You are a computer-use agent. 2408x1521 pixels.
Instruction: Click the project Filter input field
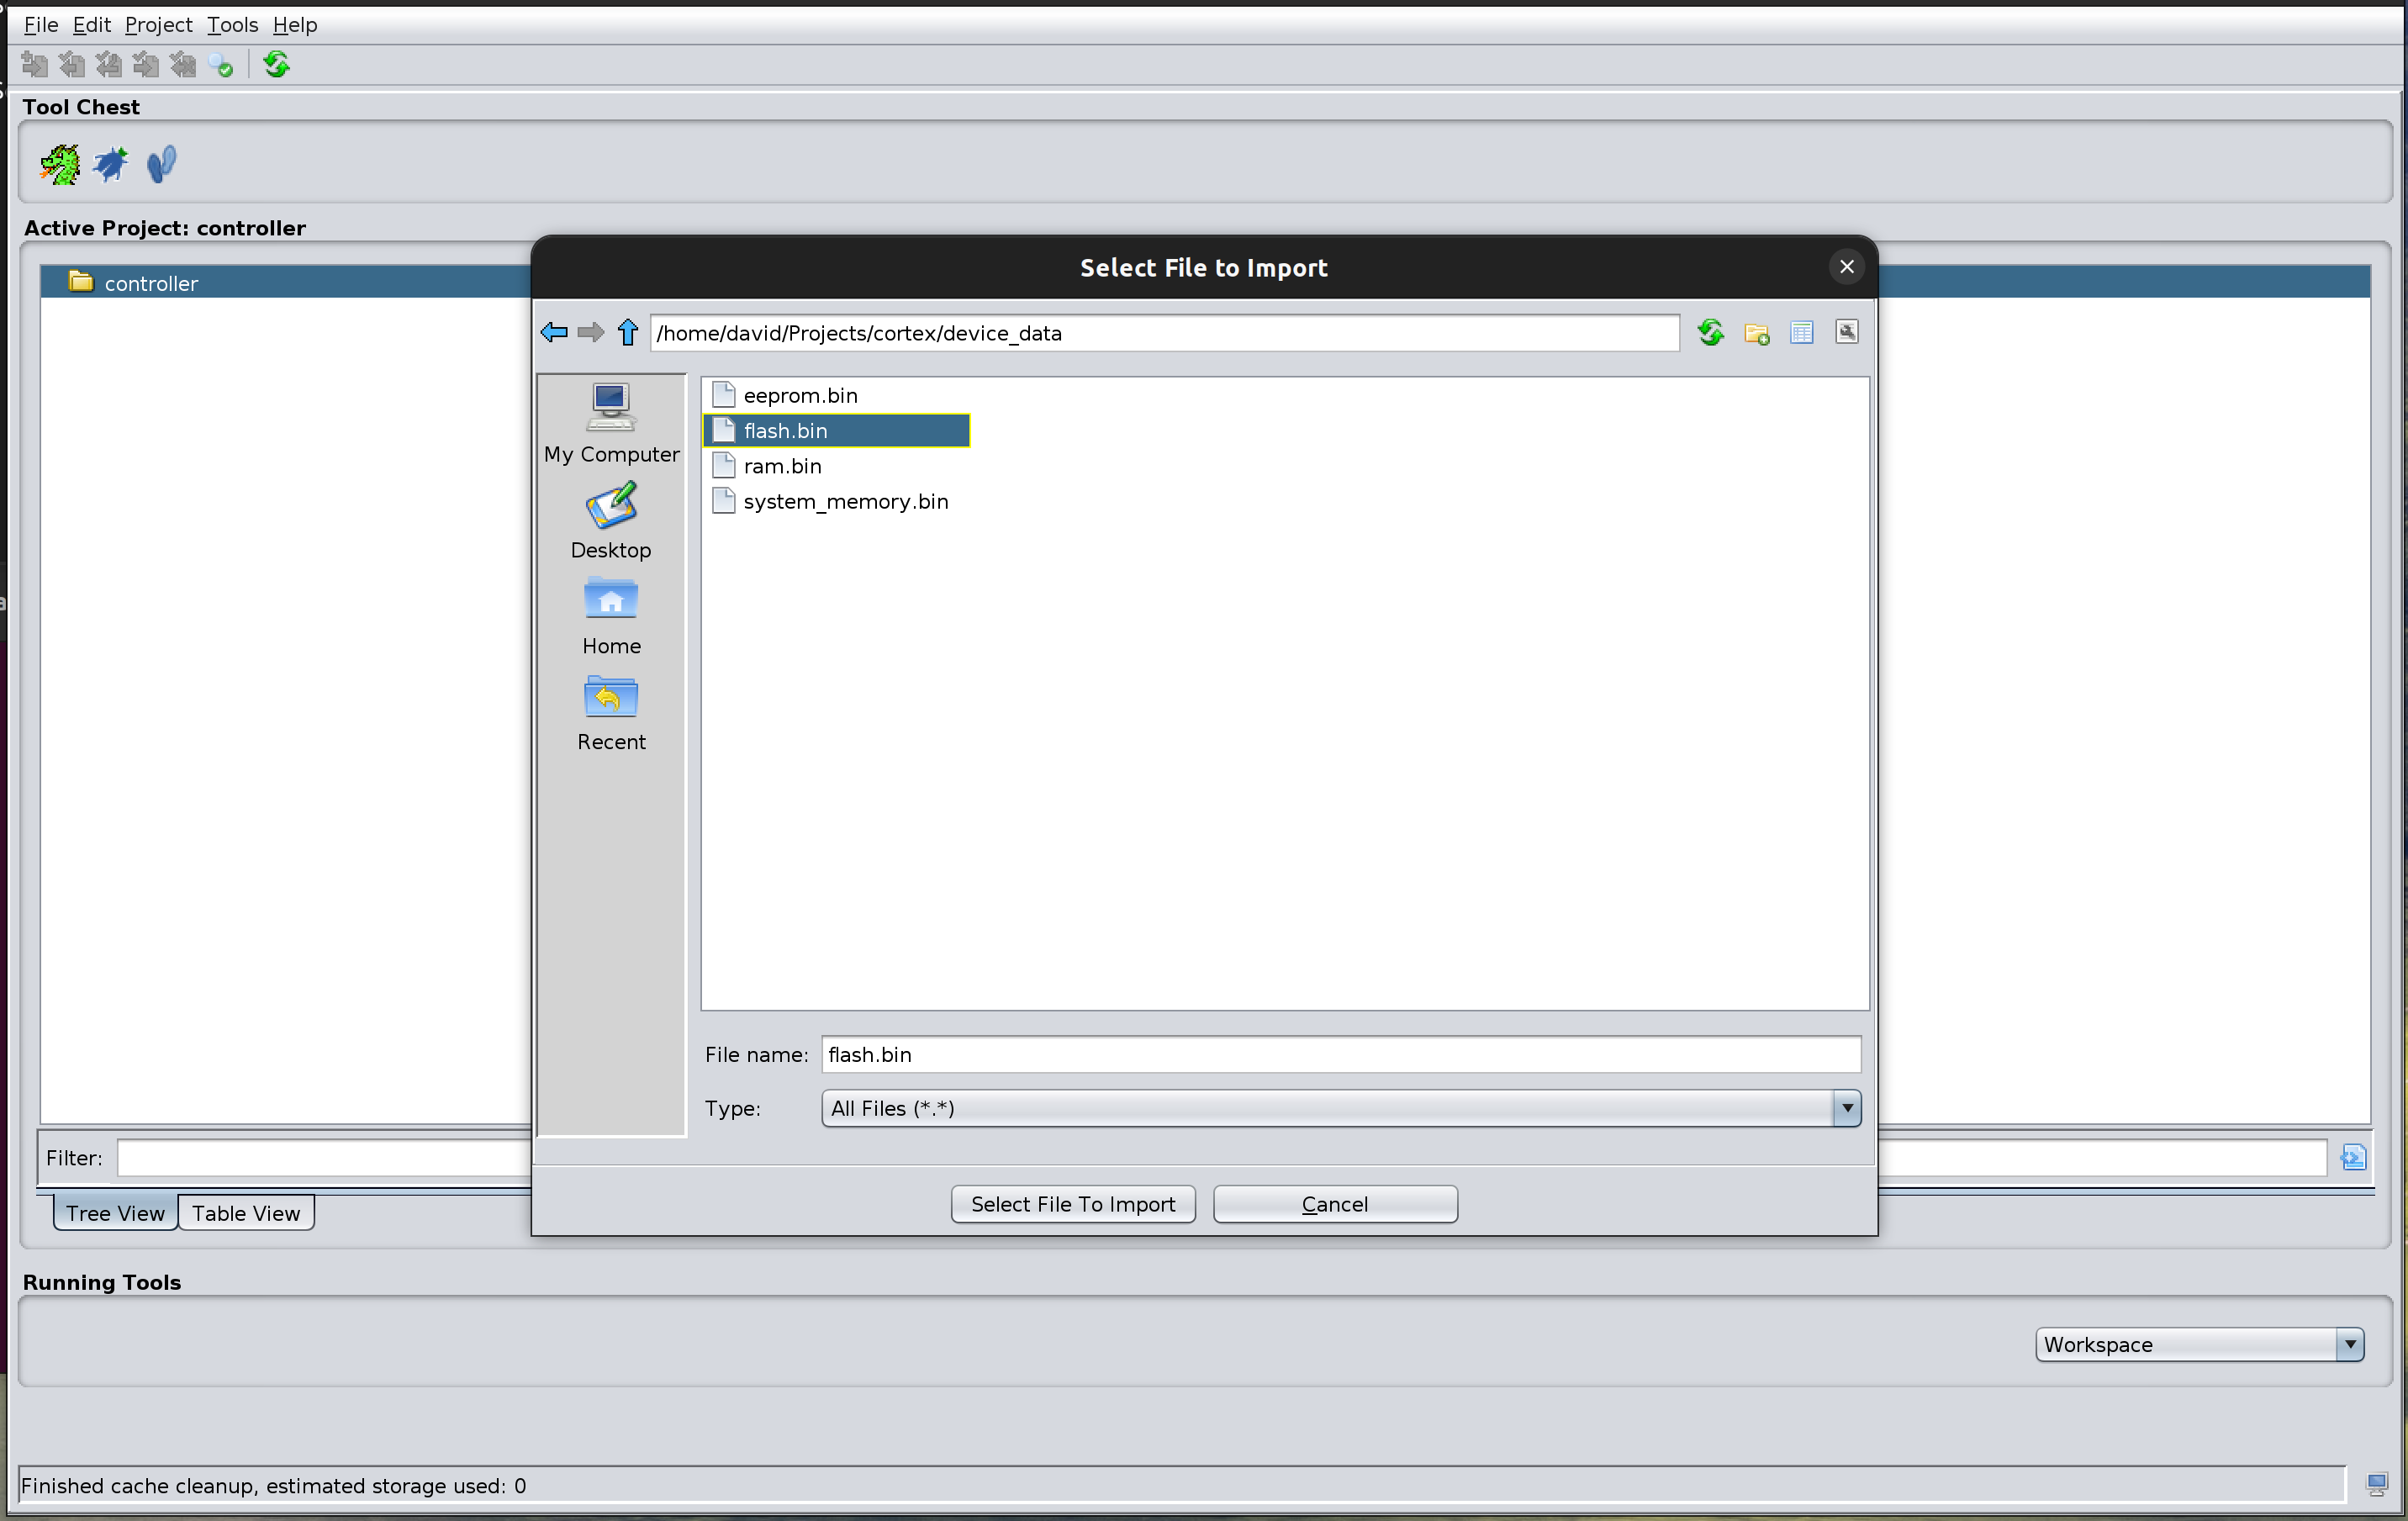[1222, 1157]
